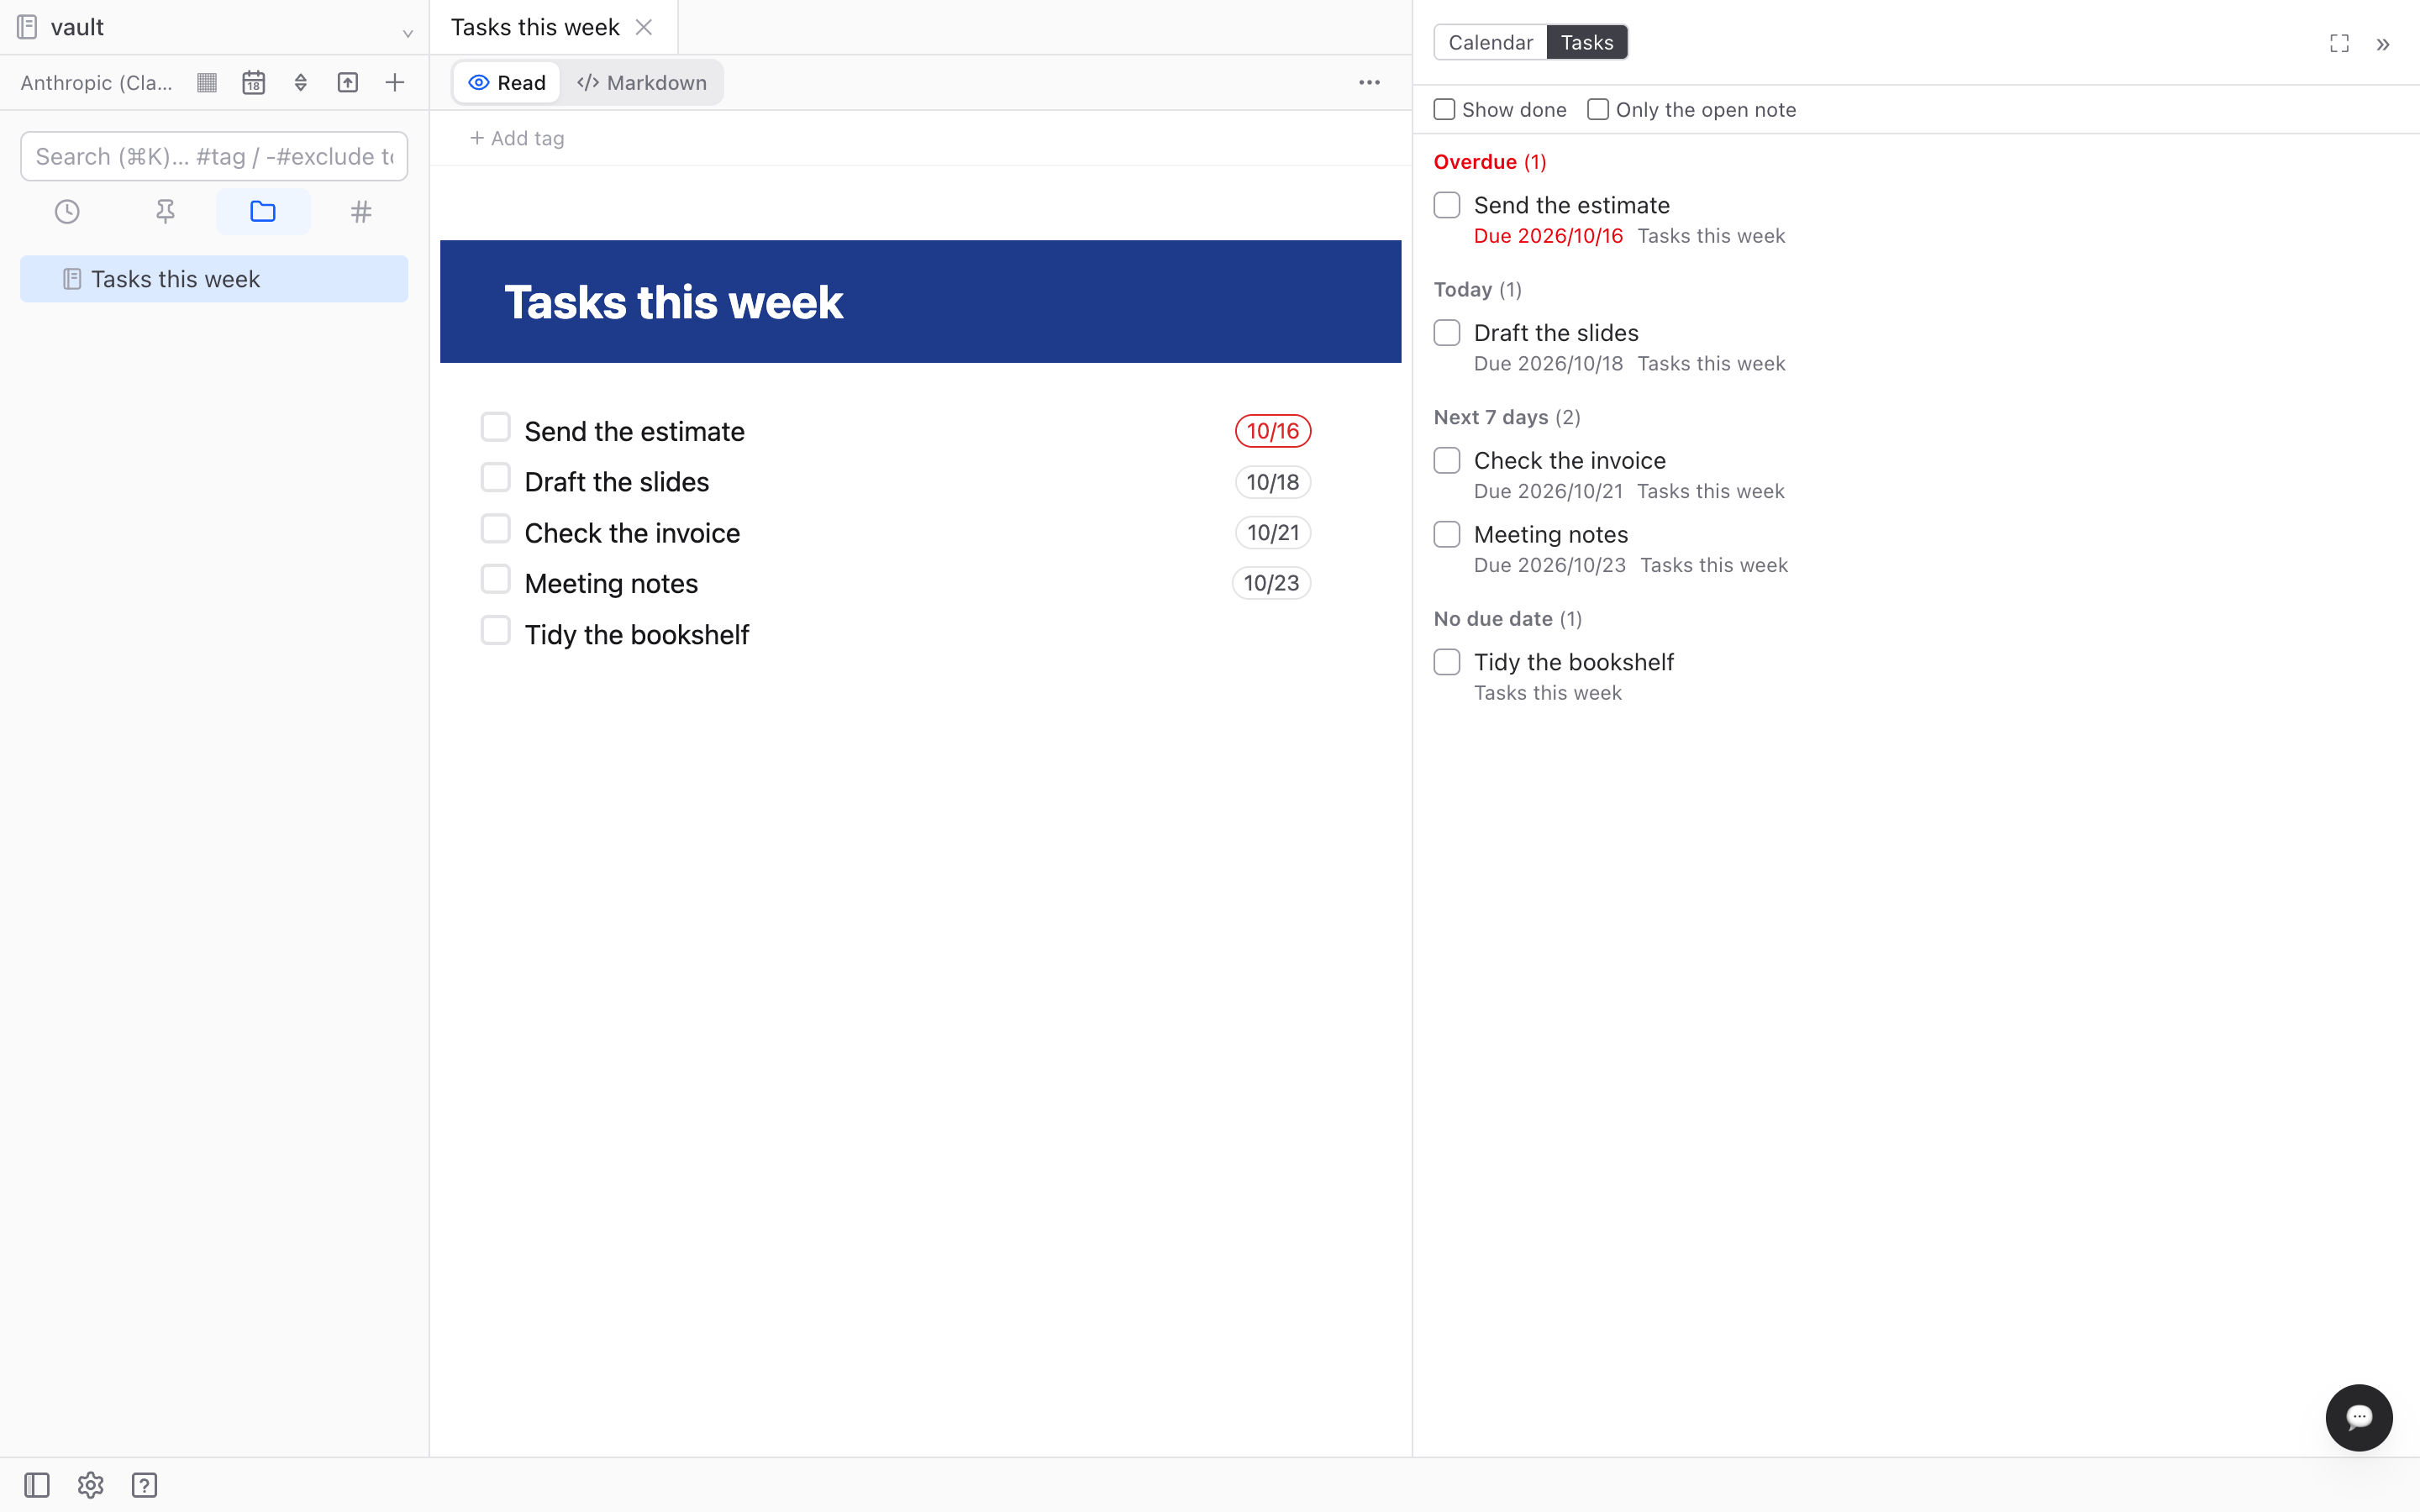Enable Only the open note checkbox
This screenshot has width=2420, height=1512.
[x=1598, y=110]
